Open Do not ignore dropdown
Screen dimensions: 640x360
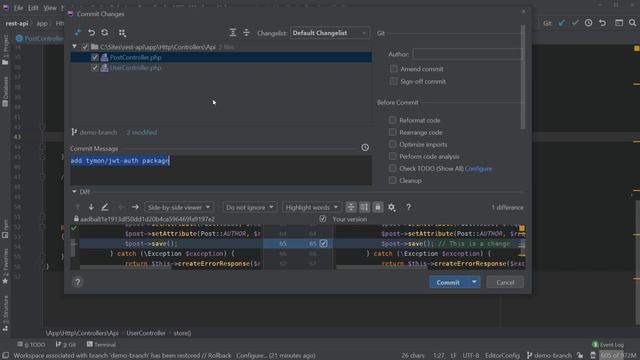pyautogui.click(x=249, y=207)
